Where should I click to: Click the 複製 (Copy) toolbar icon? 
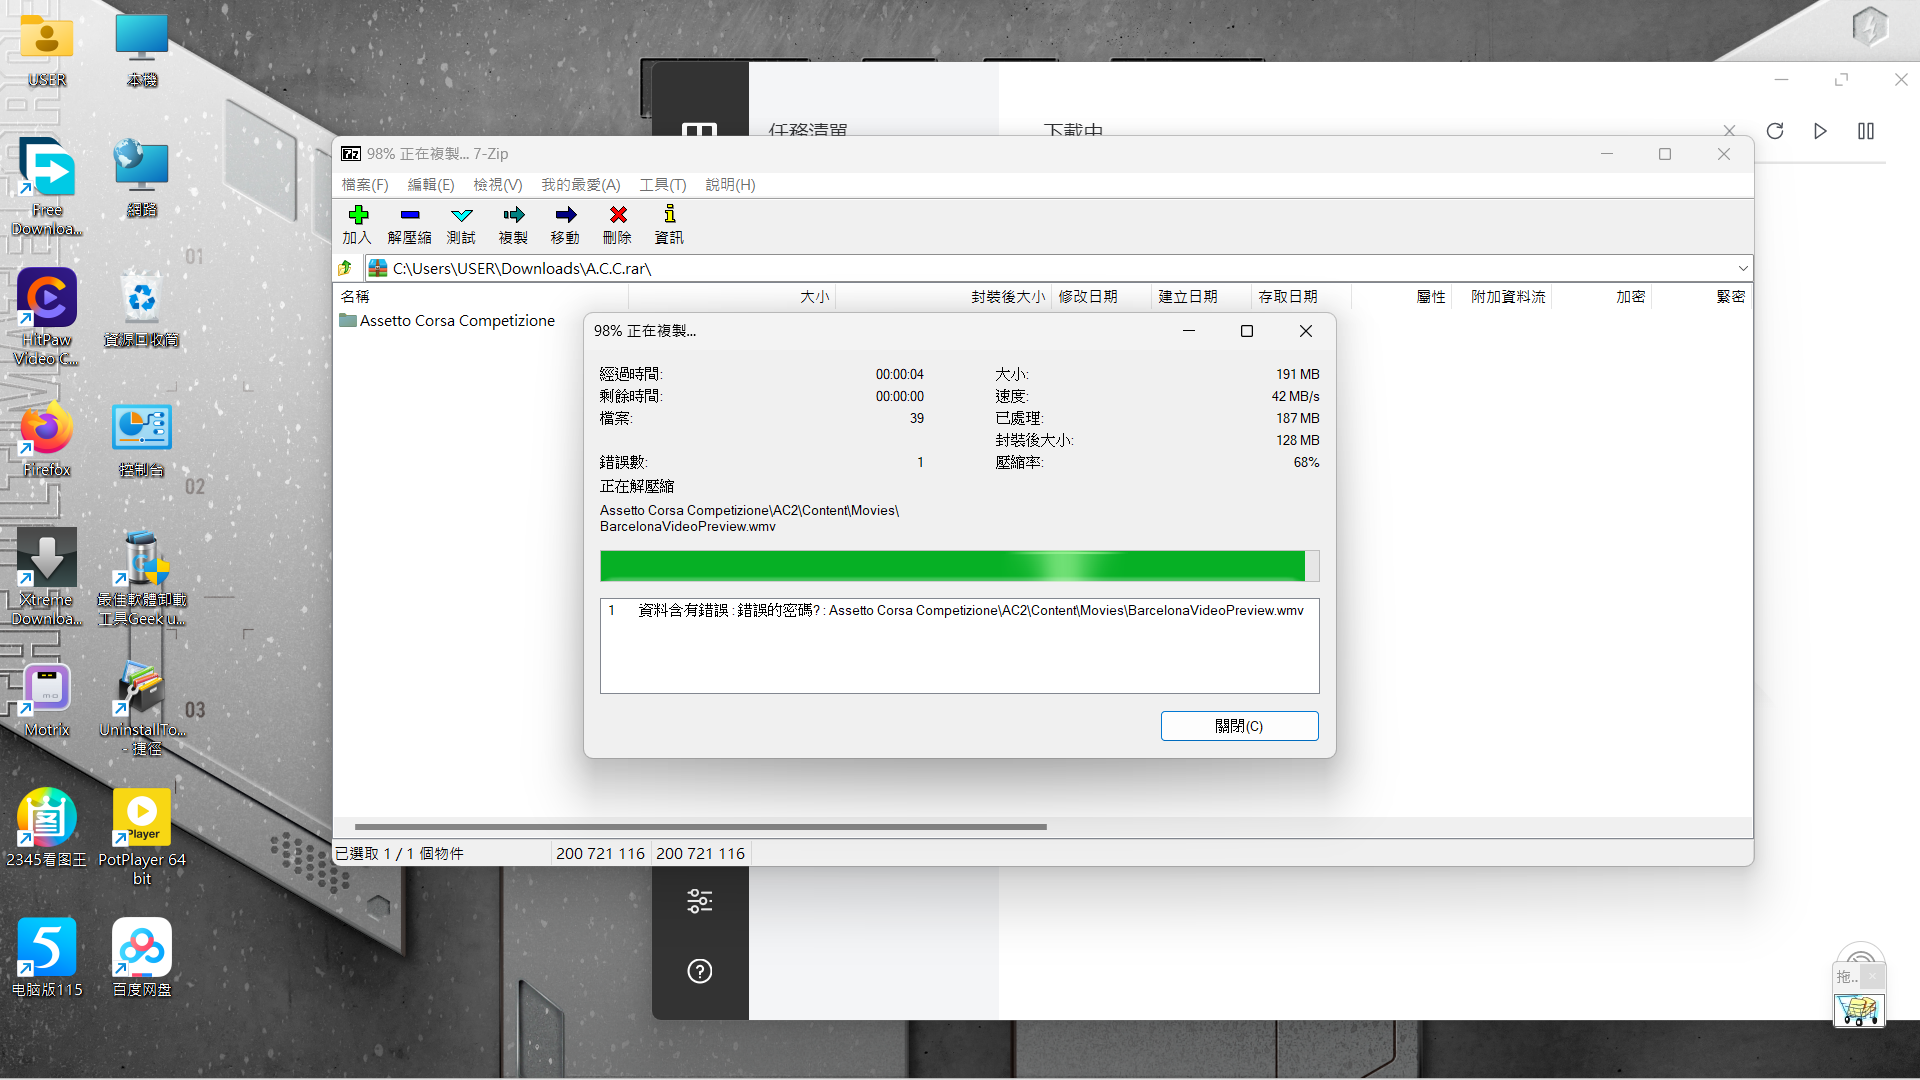click(x=513, y=215)
